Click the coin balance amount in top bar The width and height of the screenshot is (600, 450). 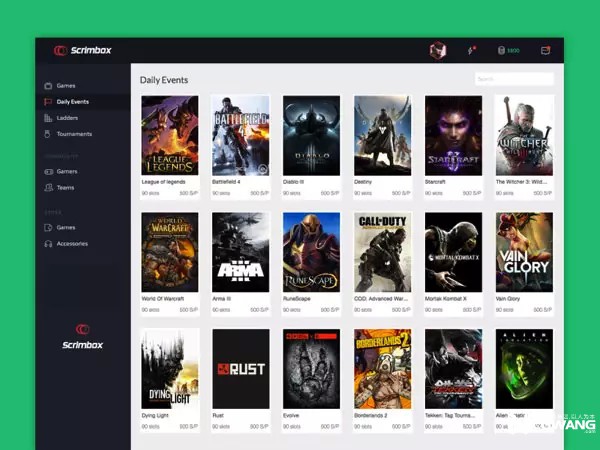click(x=513, y=51)
